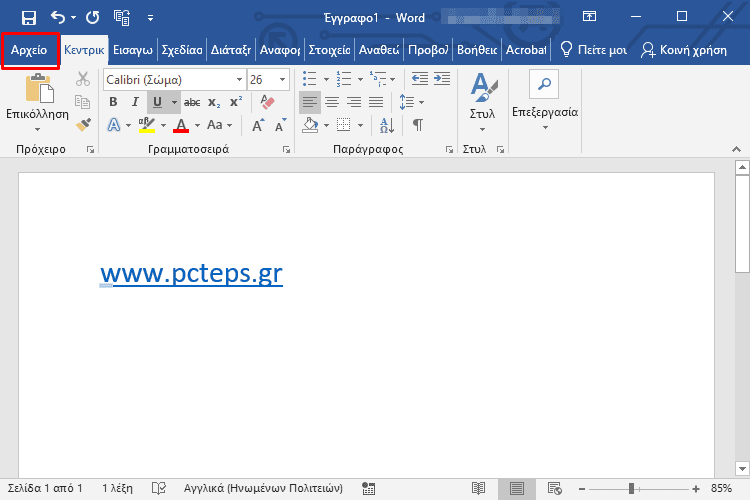Increase font size with larger A
This screenshot has height=500, width=750.
coord(258,125)
